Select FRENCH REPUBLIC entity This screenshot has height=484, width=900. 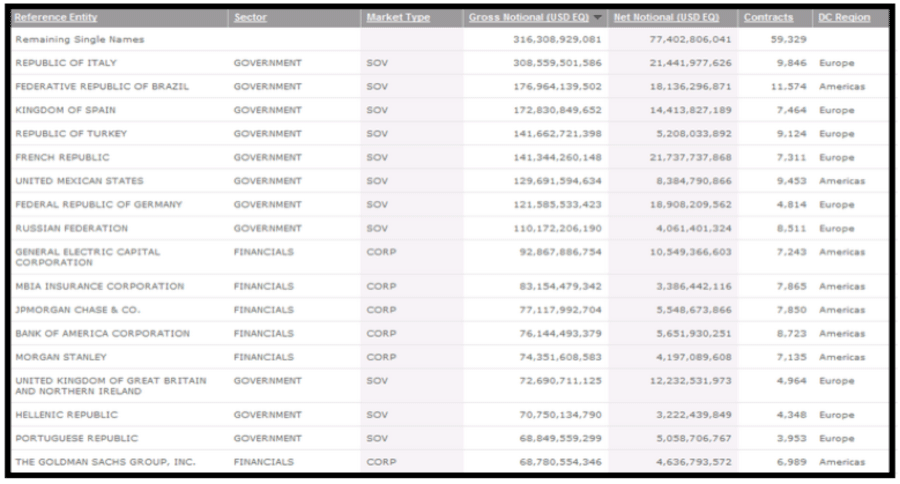coord(62,157)
